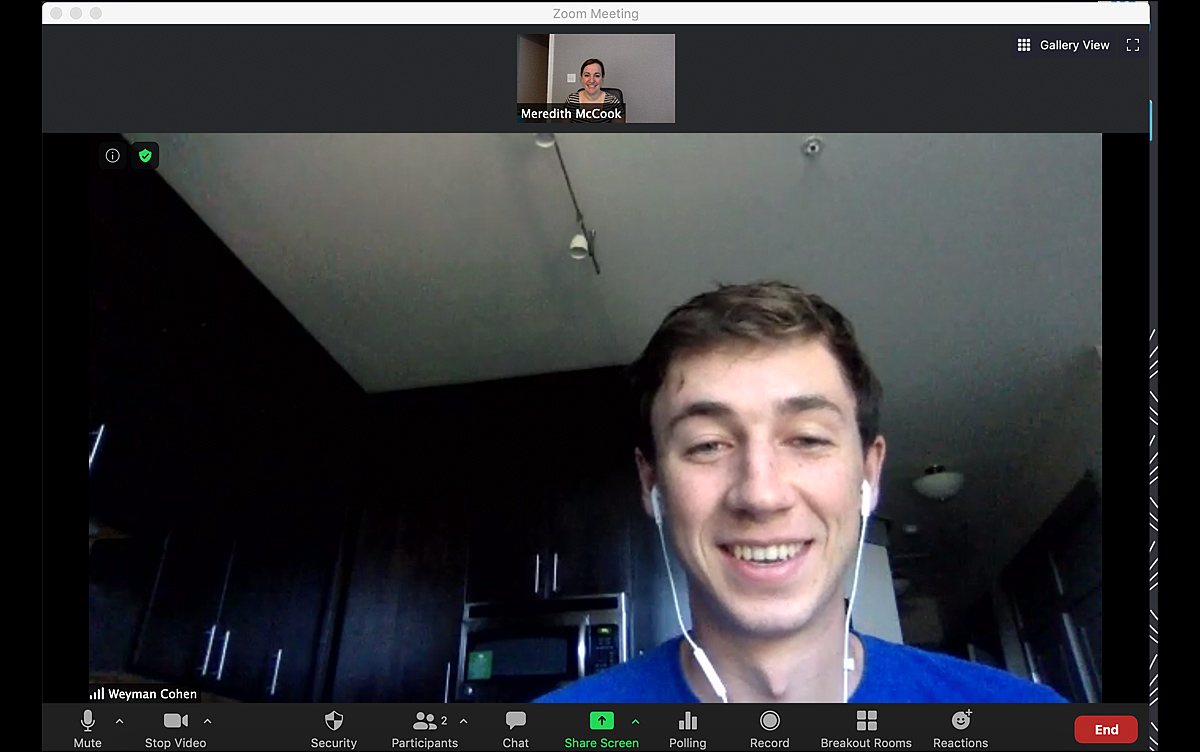This screenshot has height=752, width=1200.
Task: Stop Video camera button
Action: pyautogui.click(x=176, y=728)
